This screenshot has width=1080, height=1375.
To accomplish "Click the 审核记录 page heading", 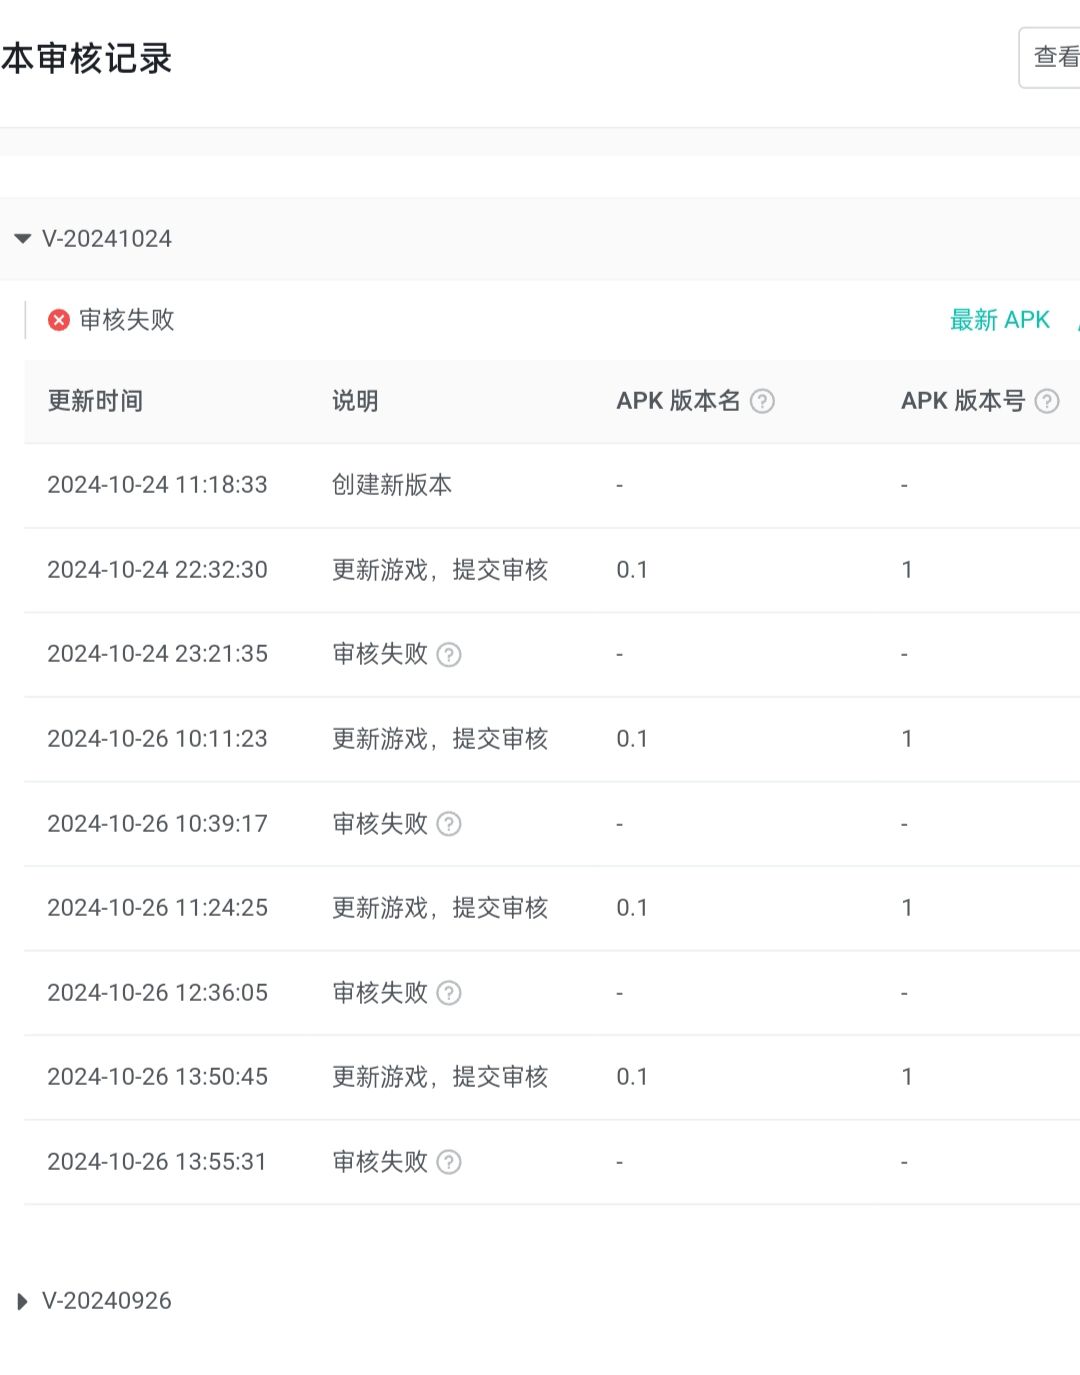I will [87, 58].
